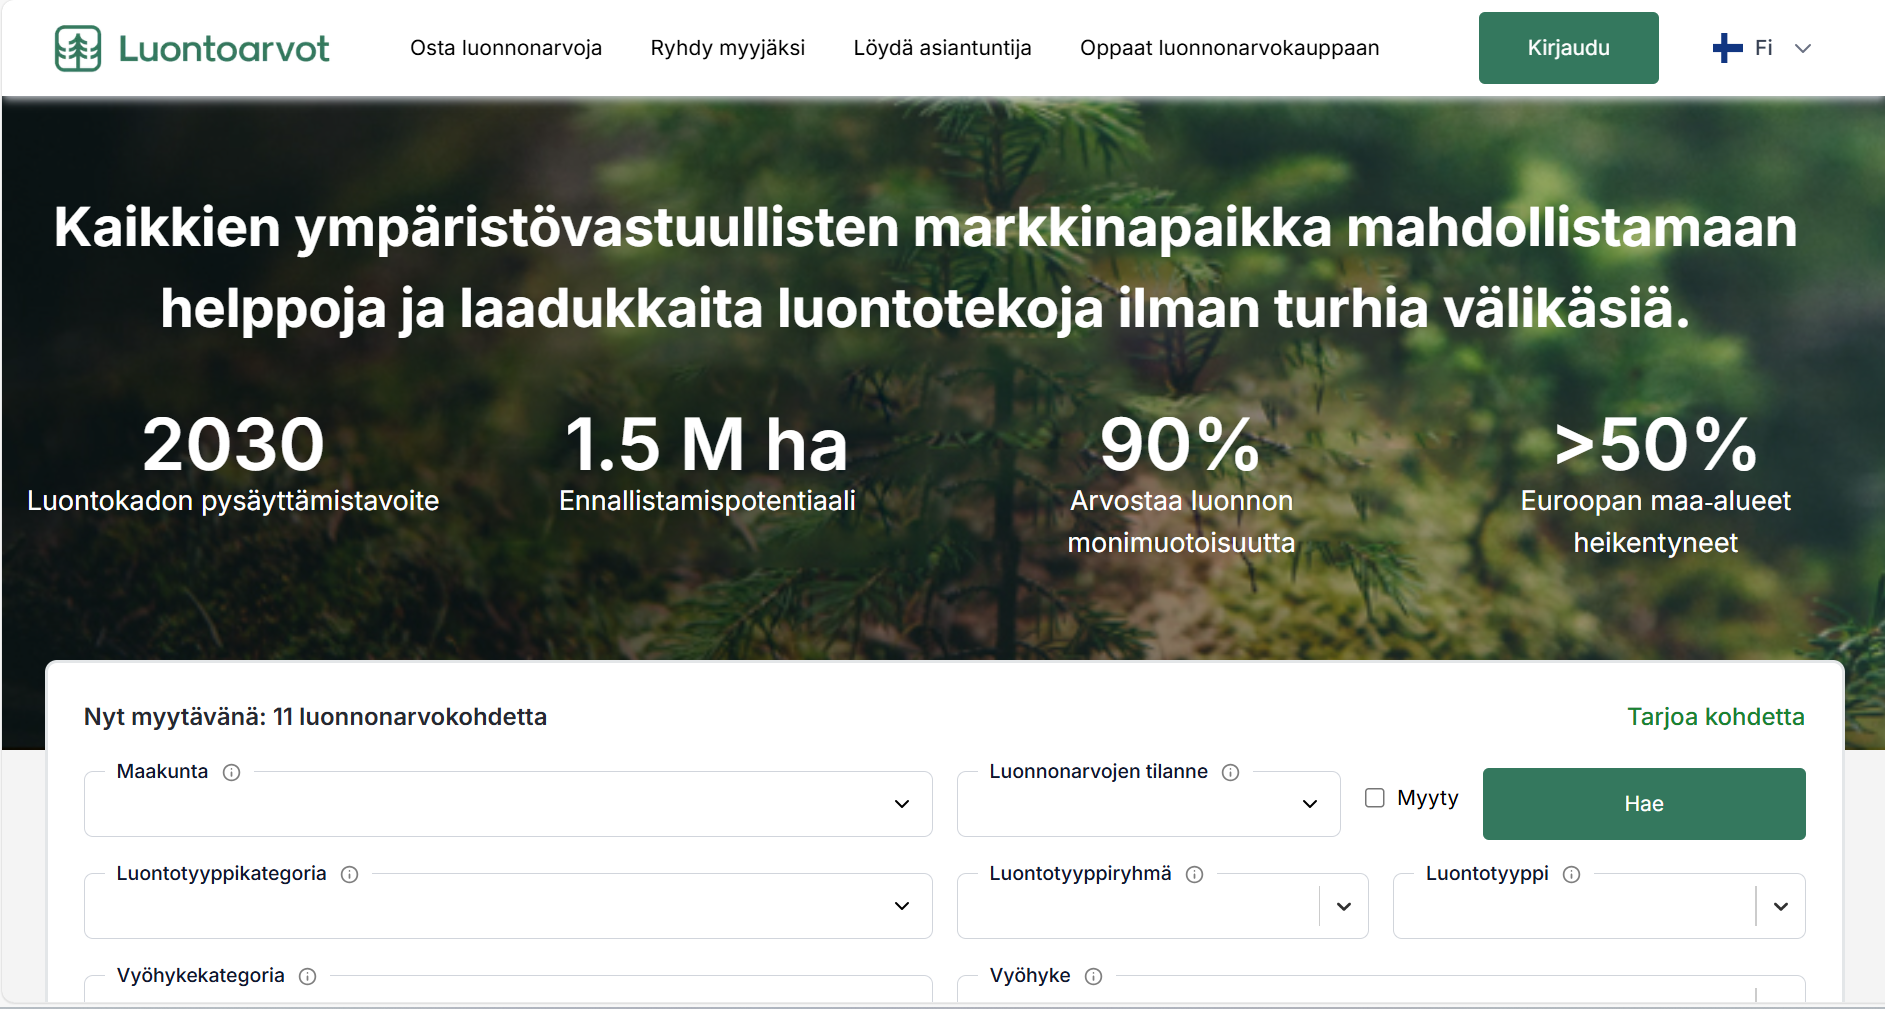Show info icon next to Maakunta
Screen dimensions: 1885x1009
click(x=231, y=772)
